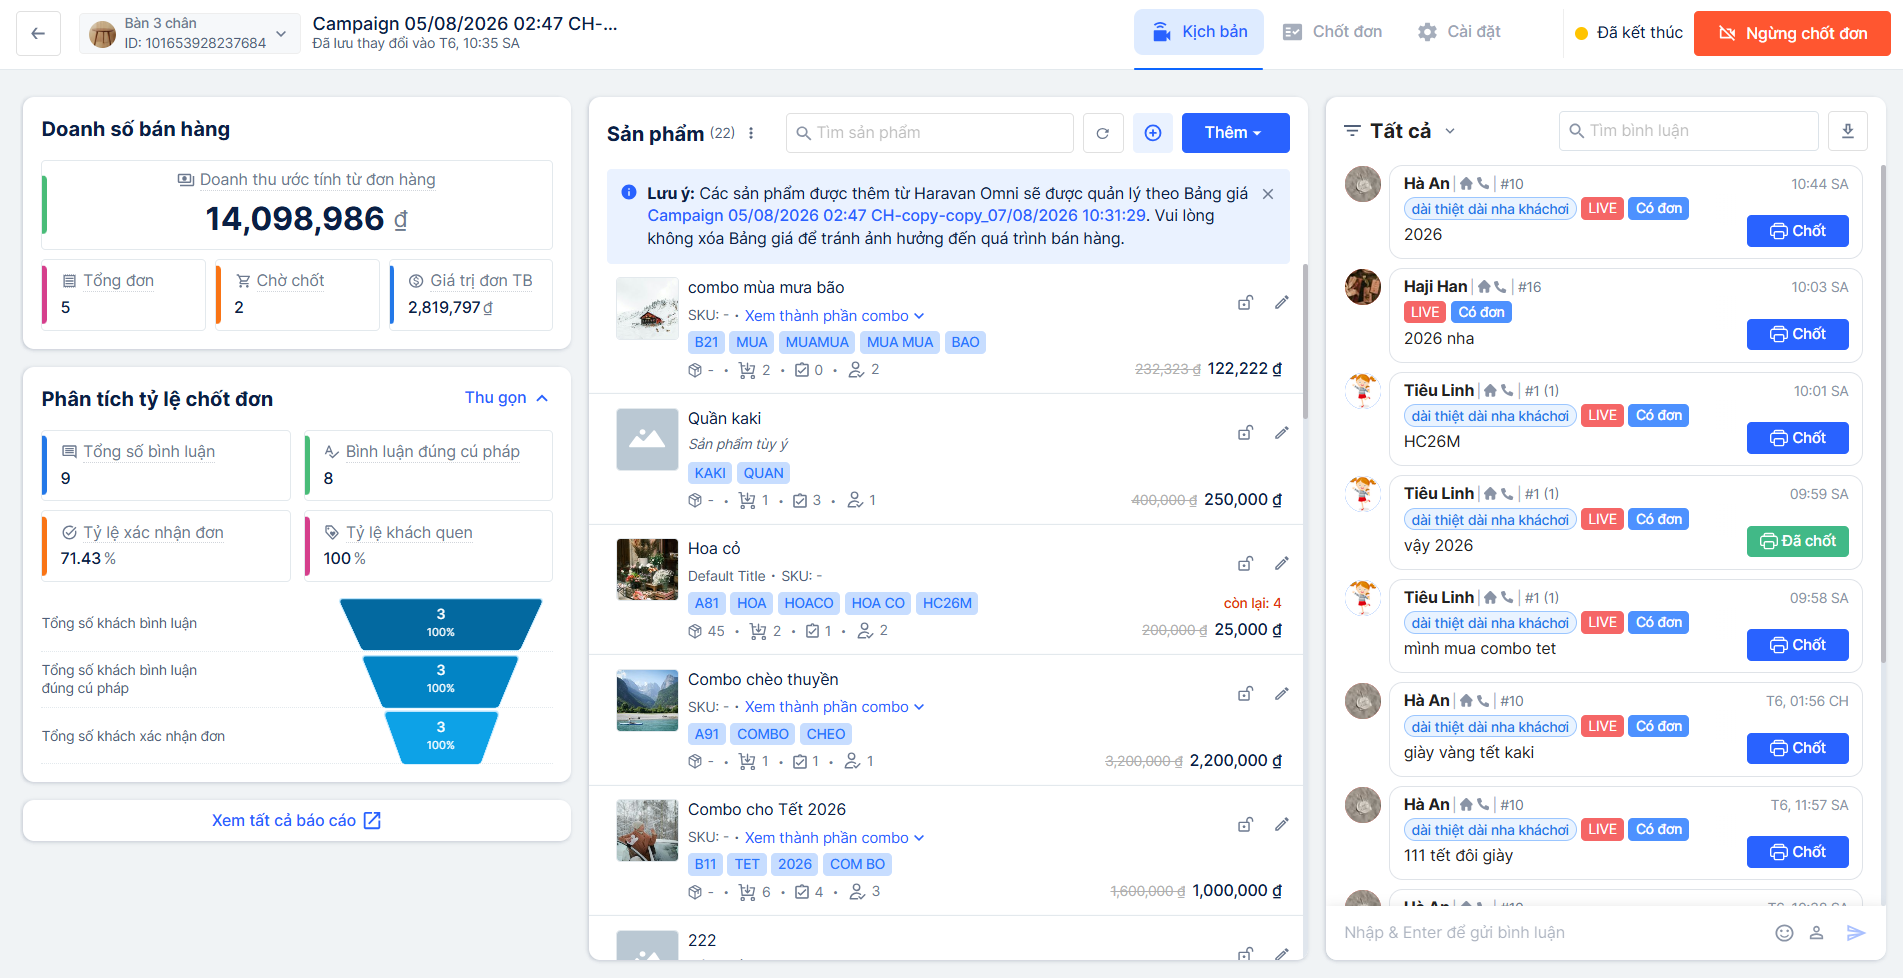Viewport: 1903px width, 978px height.
Task: Edit the combo mùa mưa bão product
Action: pos(1282,302)
